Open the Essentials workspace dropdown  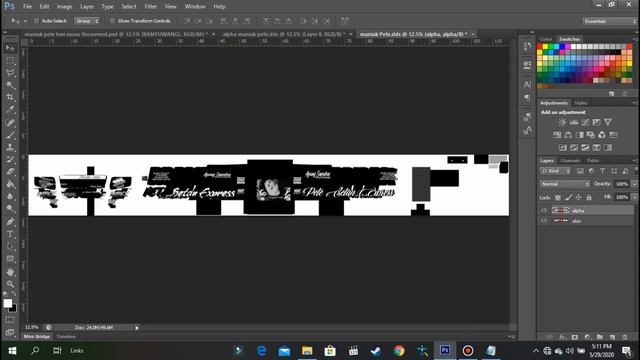point(609,21)
